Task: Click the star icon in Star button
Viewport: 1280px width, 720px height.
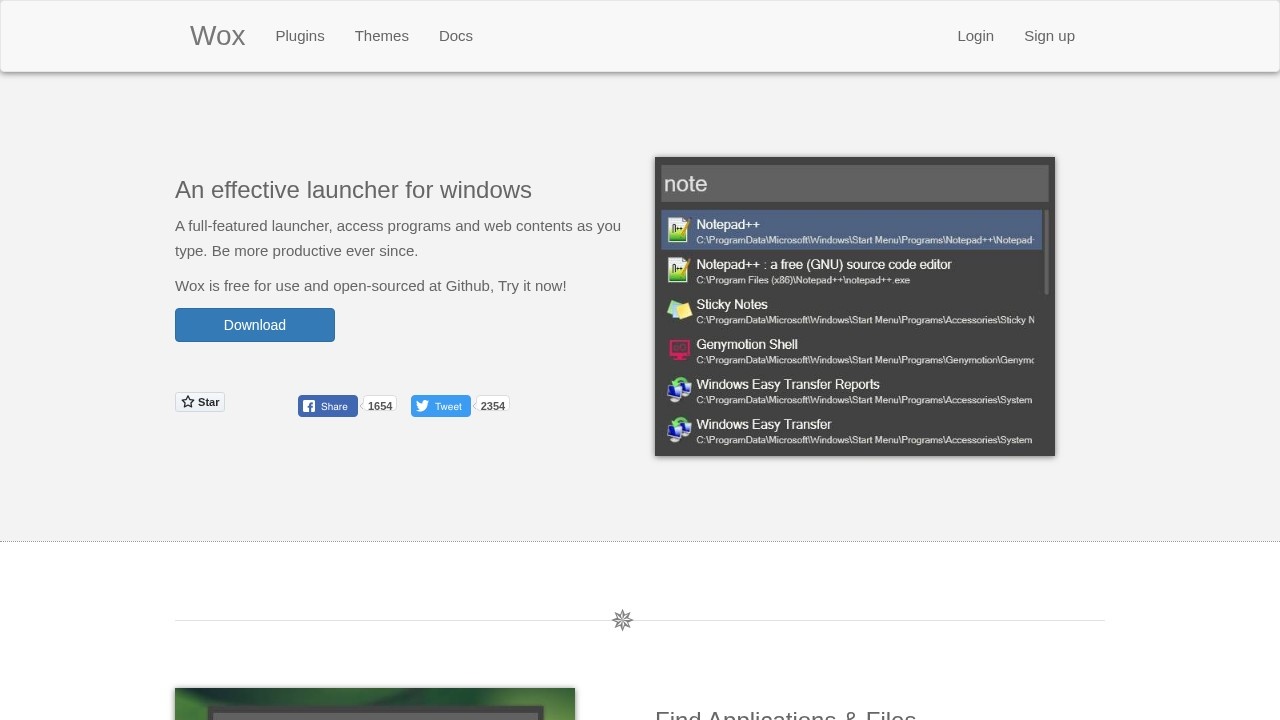Action: (x=188, y=402)
